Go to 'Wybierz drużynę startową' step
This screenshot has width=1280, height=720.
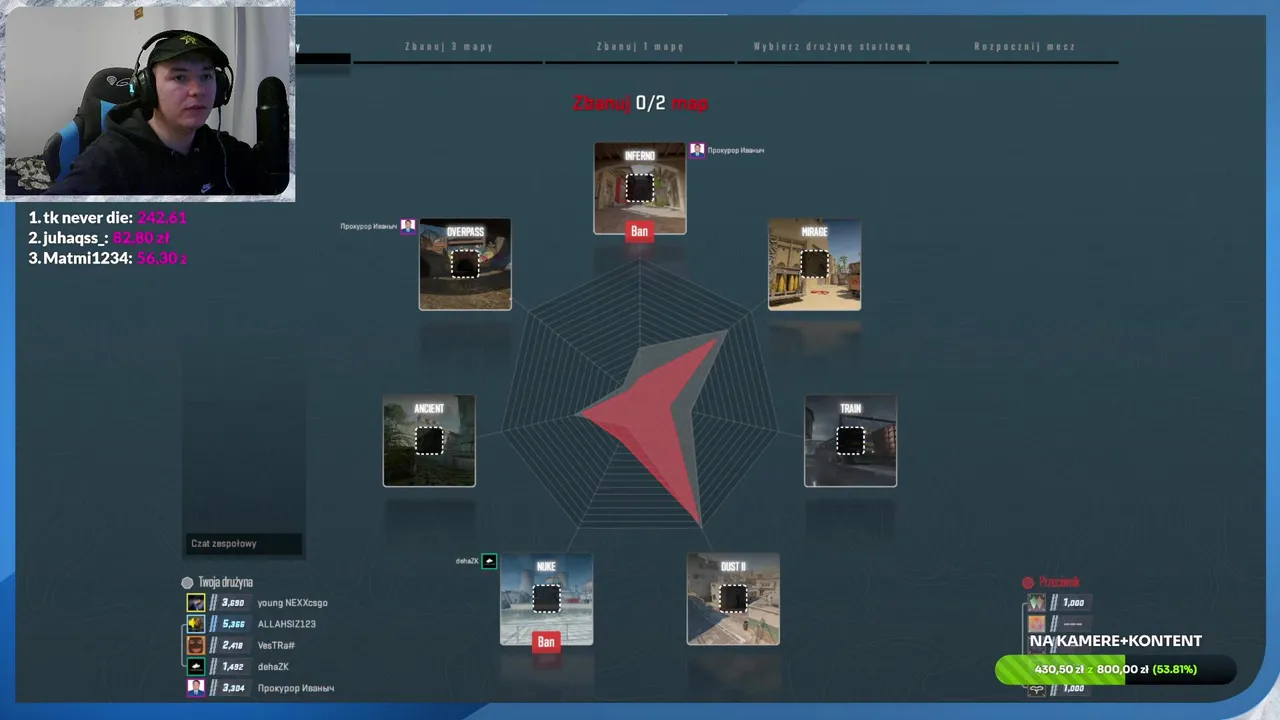832,47
